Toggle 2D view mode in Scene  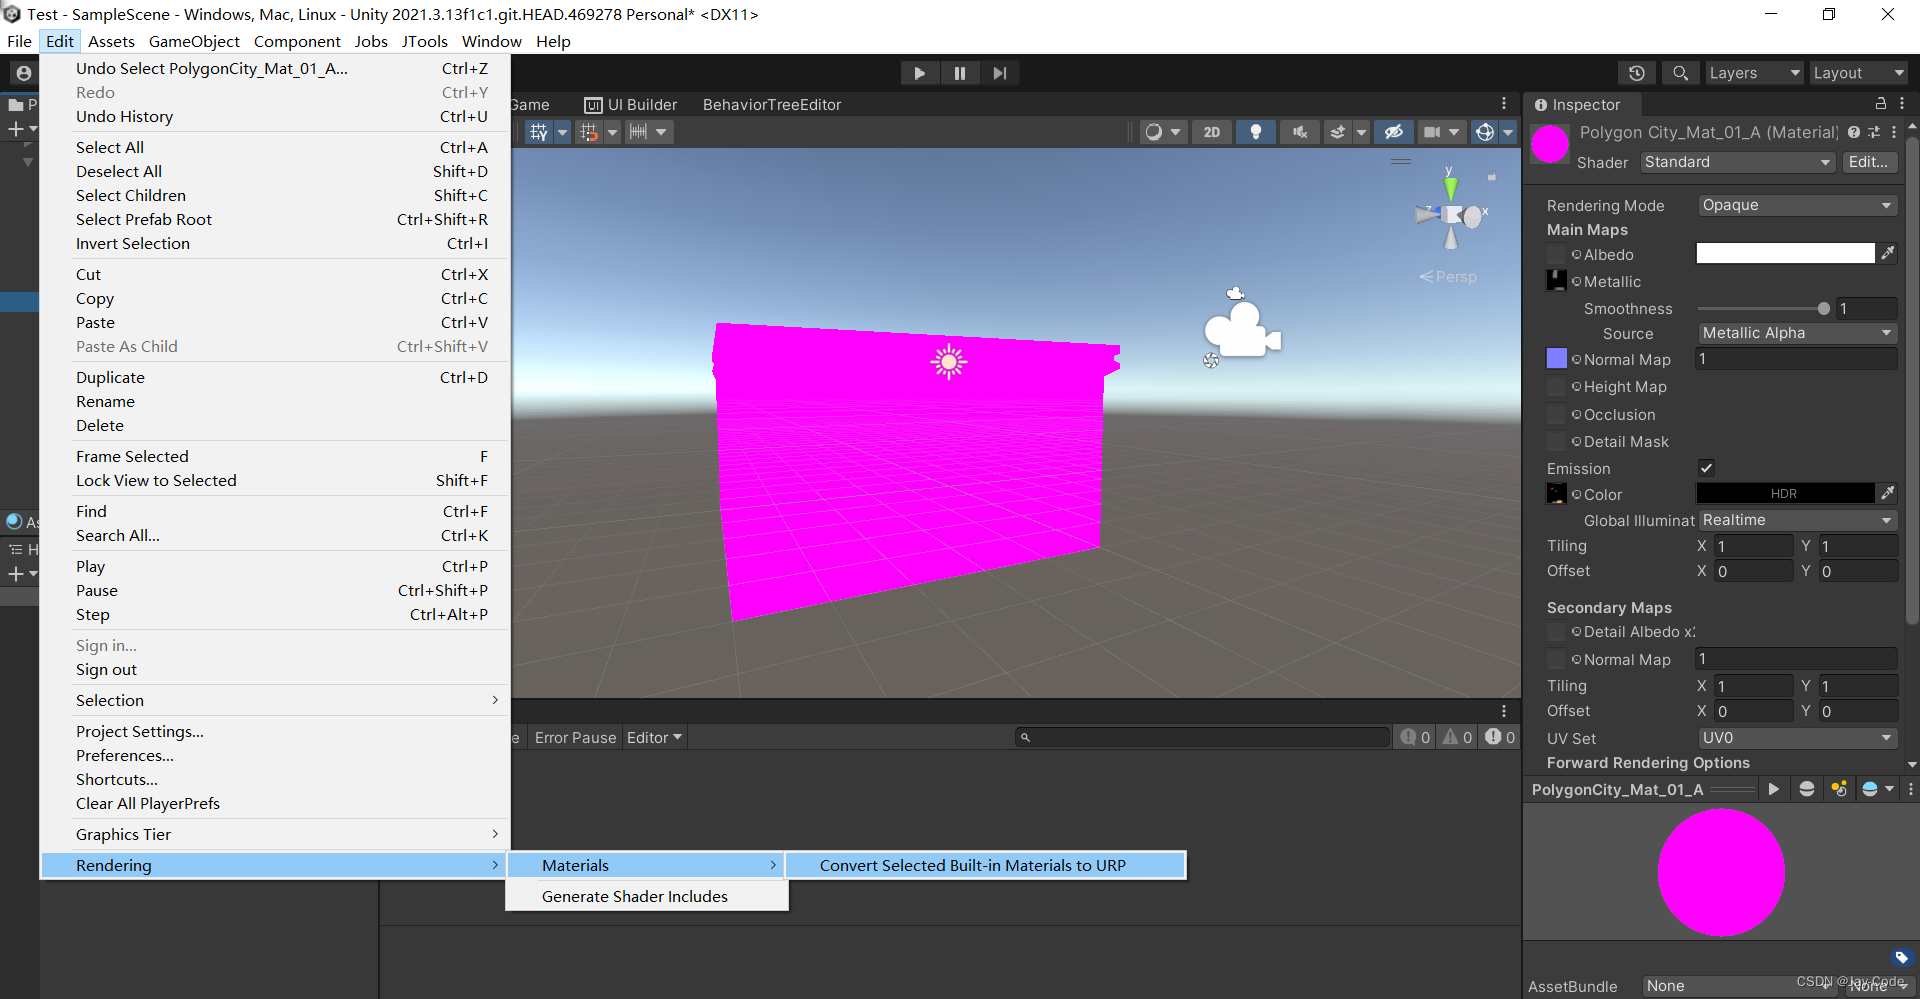(x=1212, y=132)
